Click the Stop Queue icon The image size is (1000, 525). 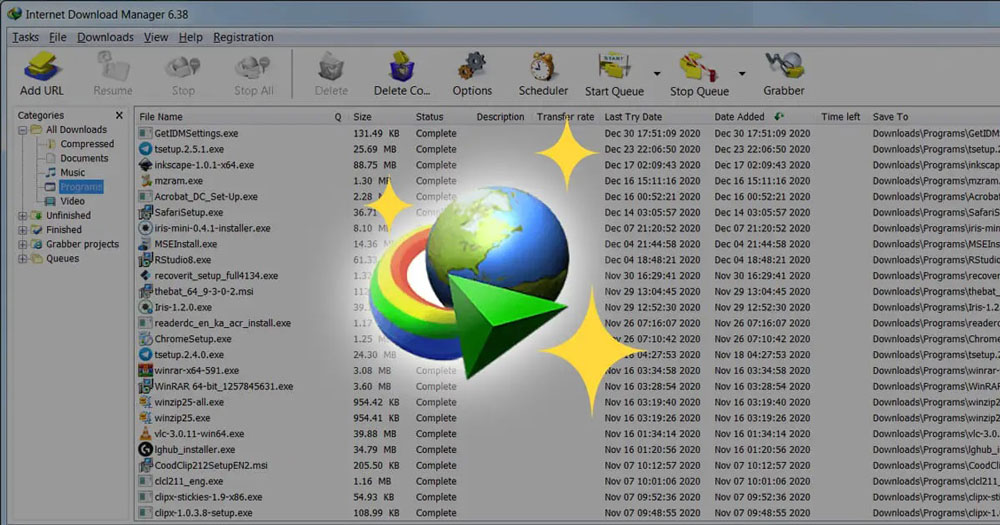coord(698,67)
